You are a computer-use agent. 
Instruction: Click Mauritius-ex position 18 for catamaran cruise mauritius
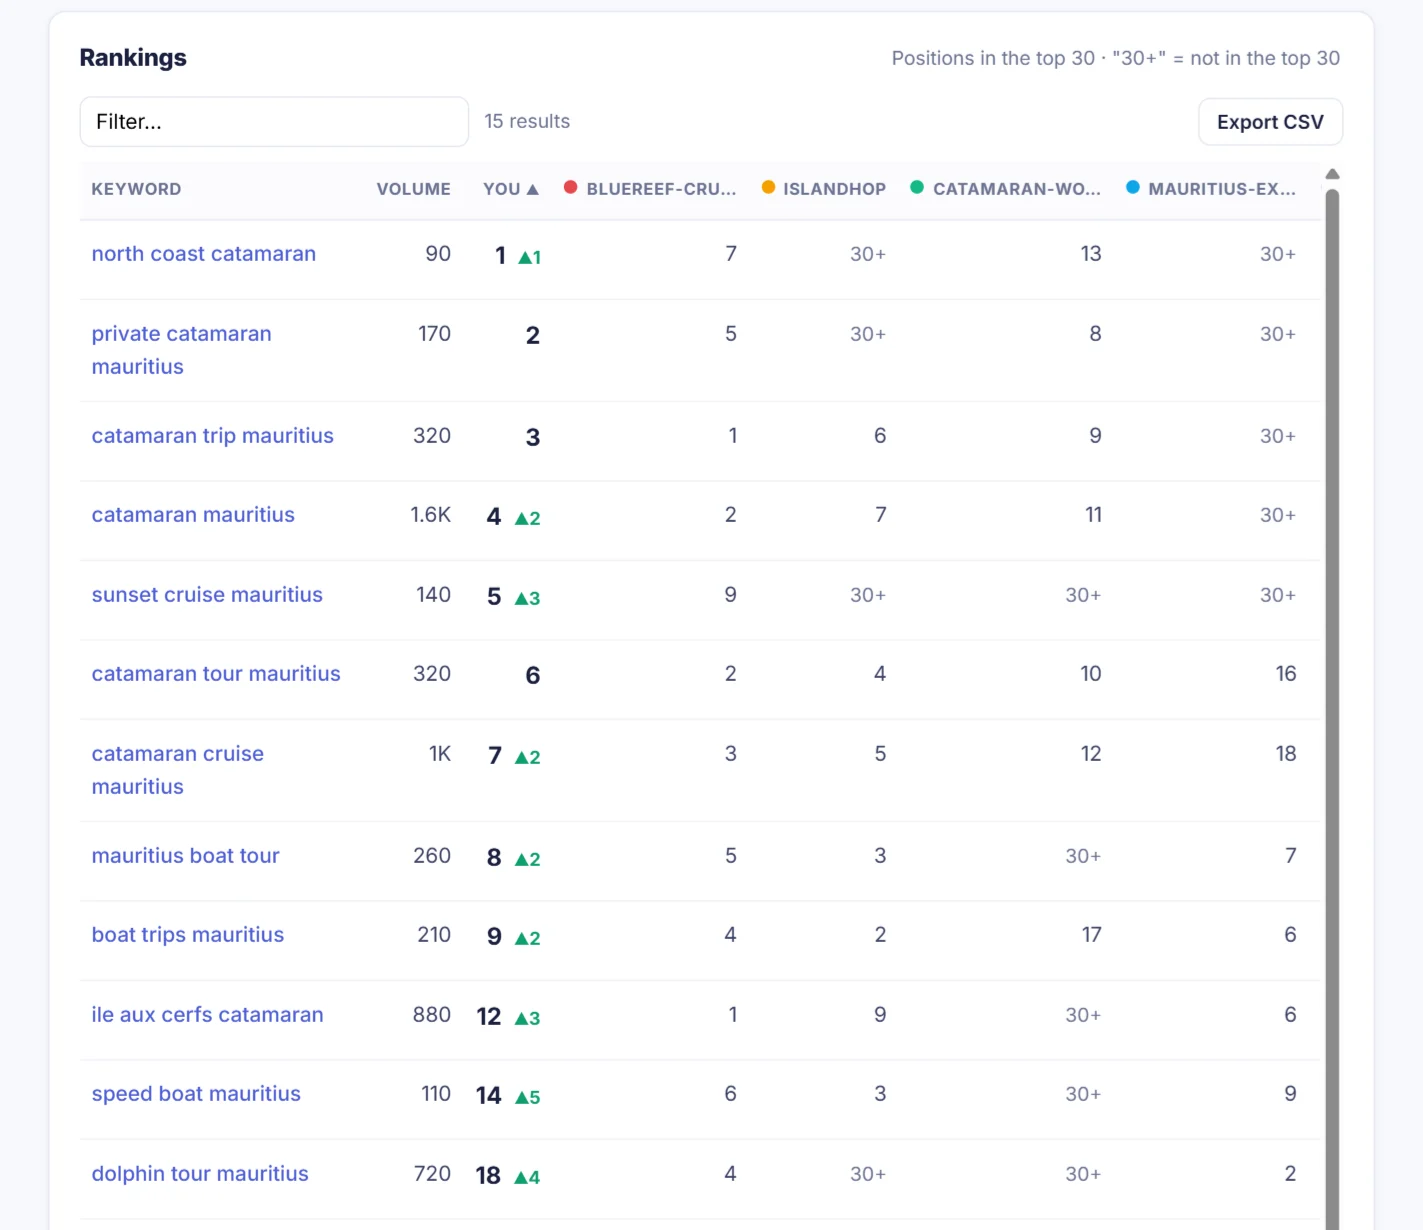coord(1286,754)
